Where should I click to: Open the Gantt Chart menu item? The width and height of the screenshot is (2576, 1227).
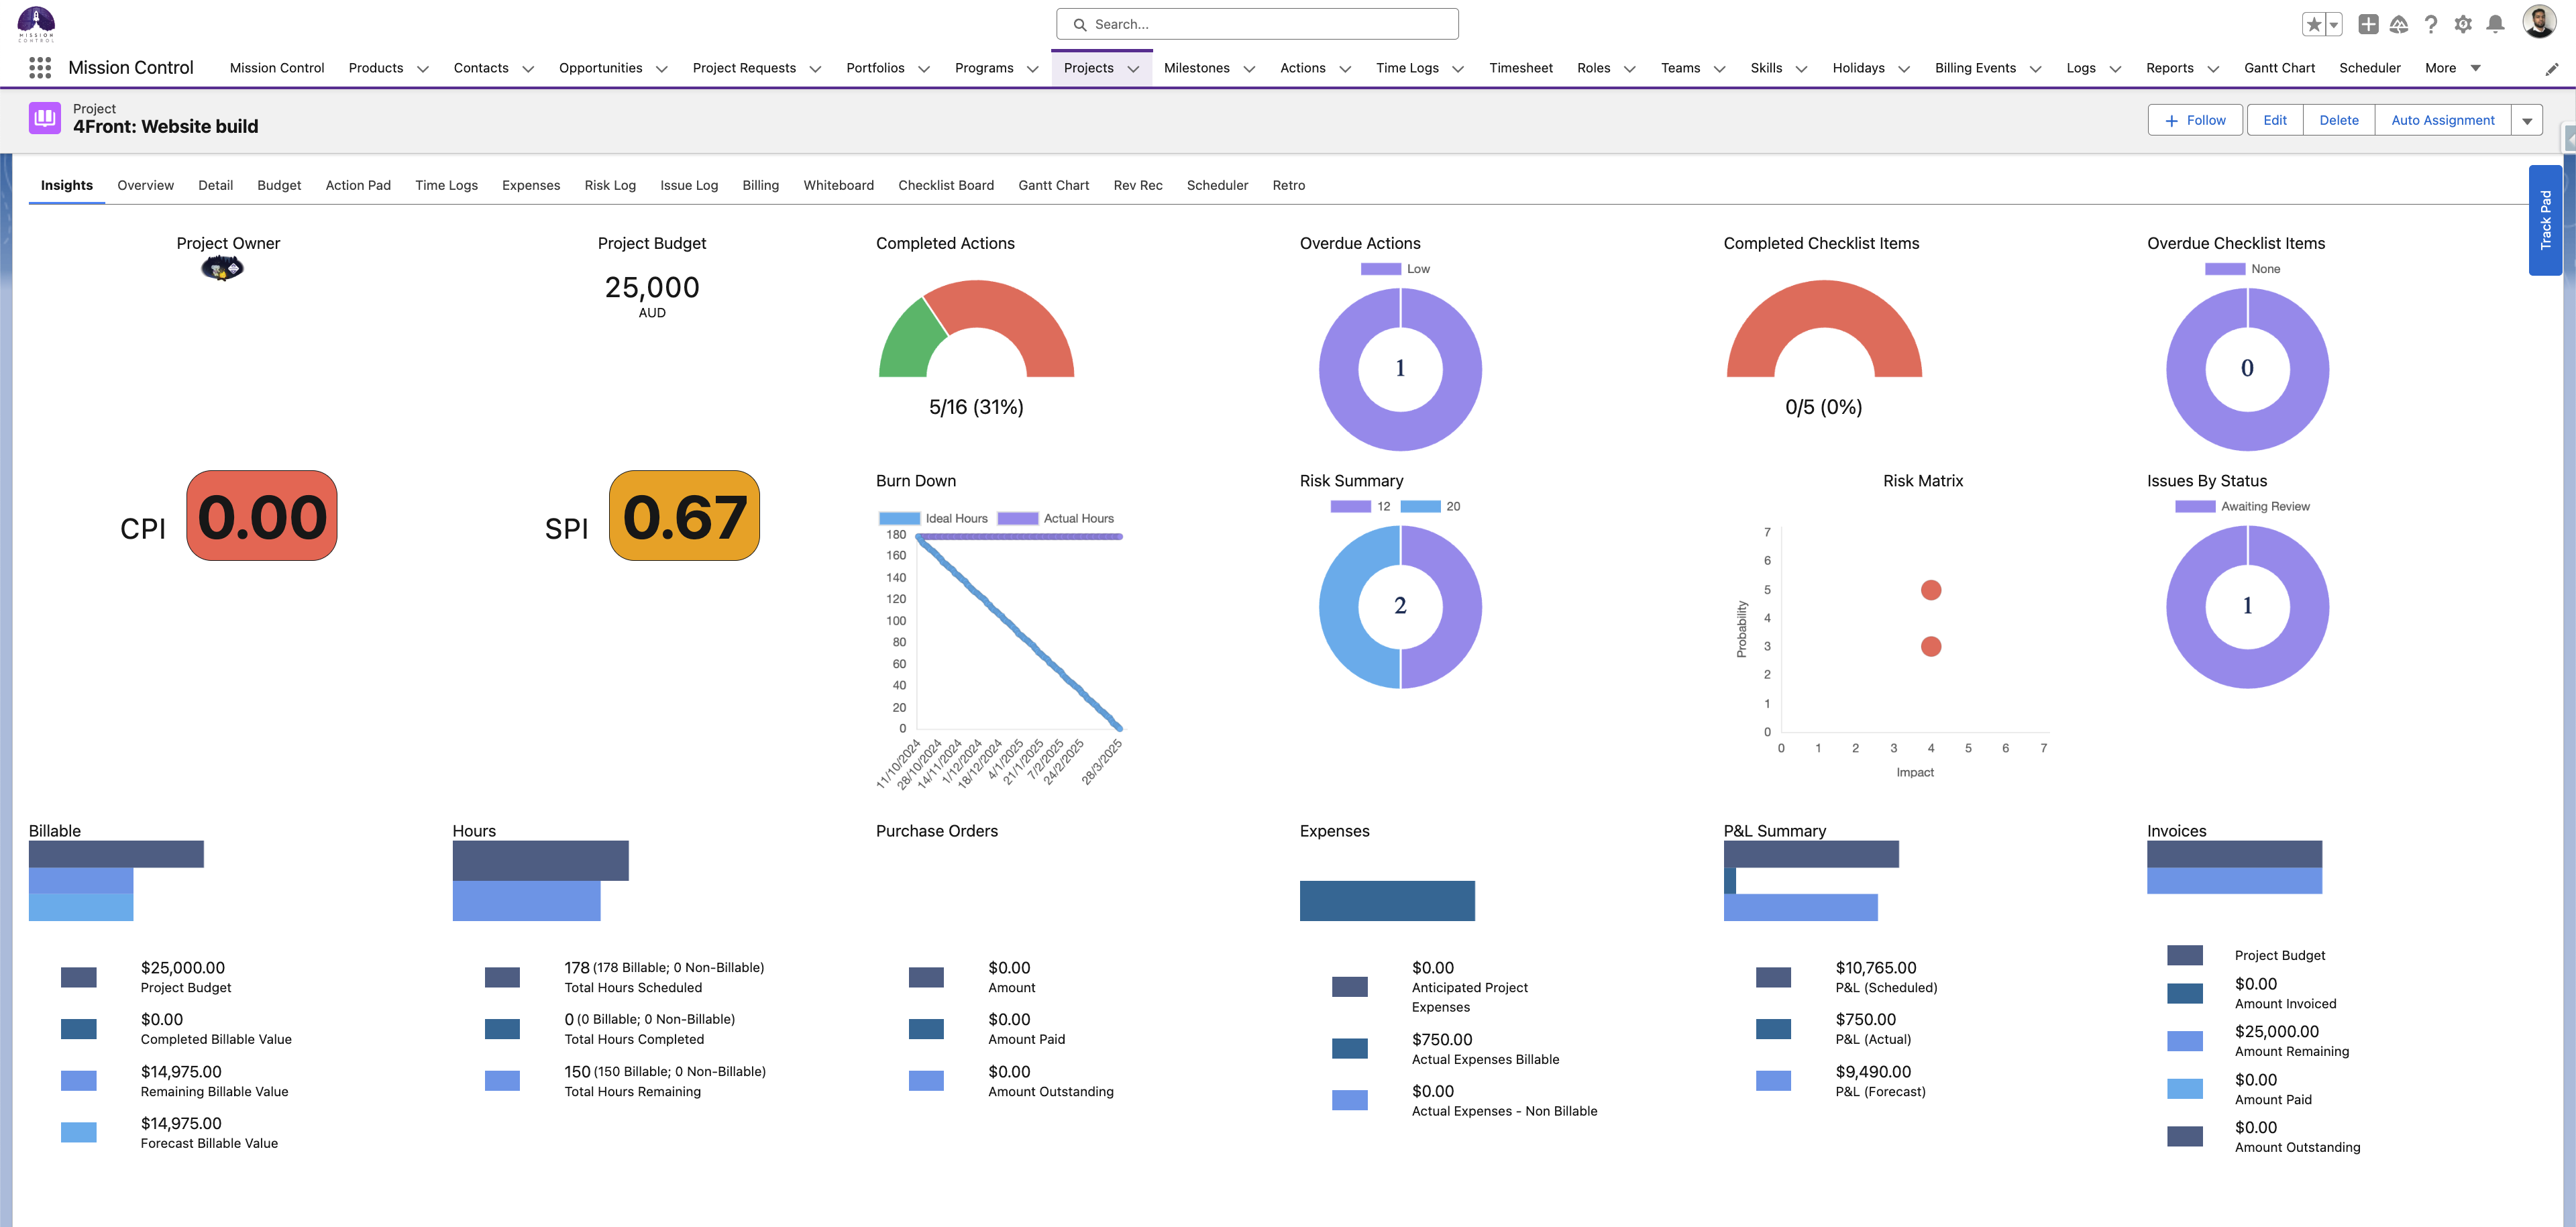click(x=2279, y=67)
